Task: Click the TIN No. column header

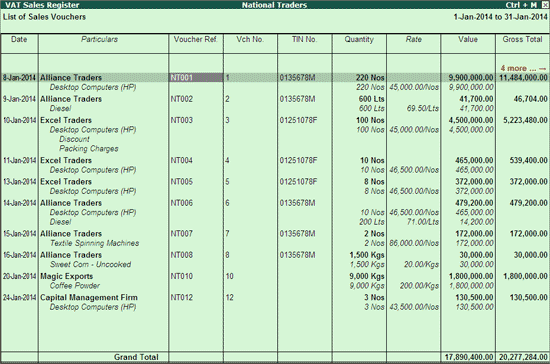Action: [304, 39]
